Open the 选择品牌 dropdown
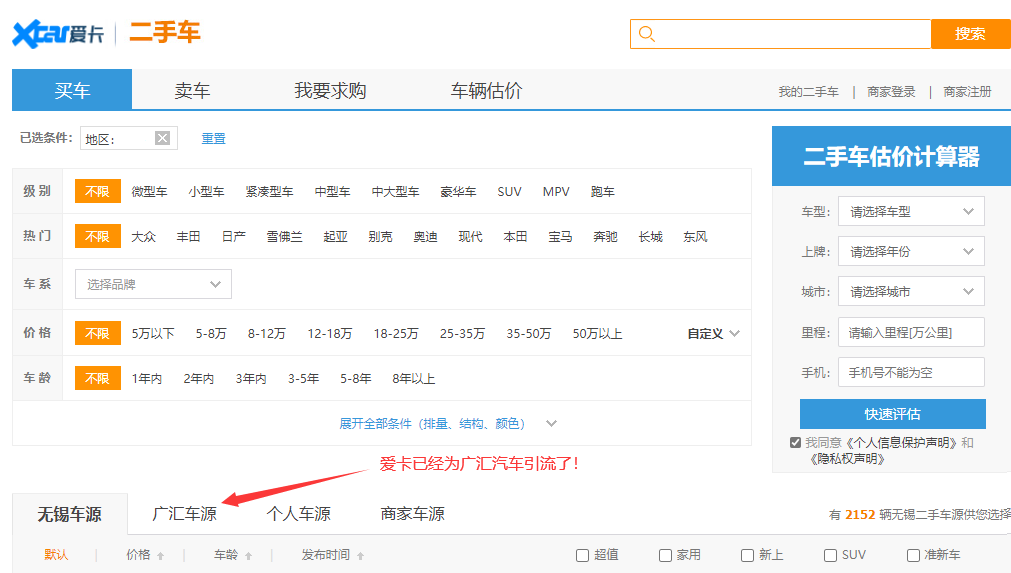Screen dimensions: 1011x573 tap(153, 284)
